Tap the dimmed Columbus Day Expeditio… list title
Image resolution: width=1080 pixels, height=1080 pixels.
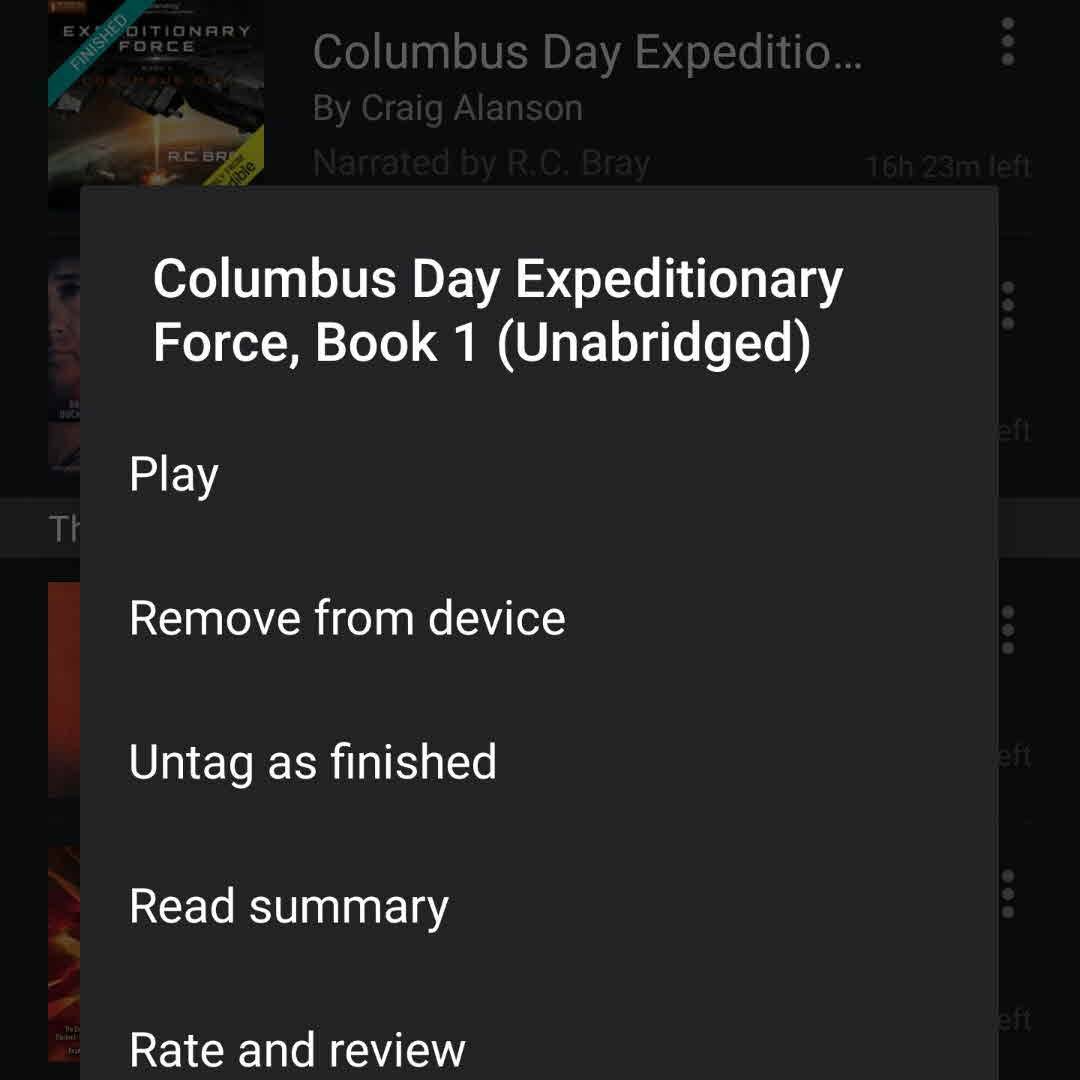(x=587, y=53)
